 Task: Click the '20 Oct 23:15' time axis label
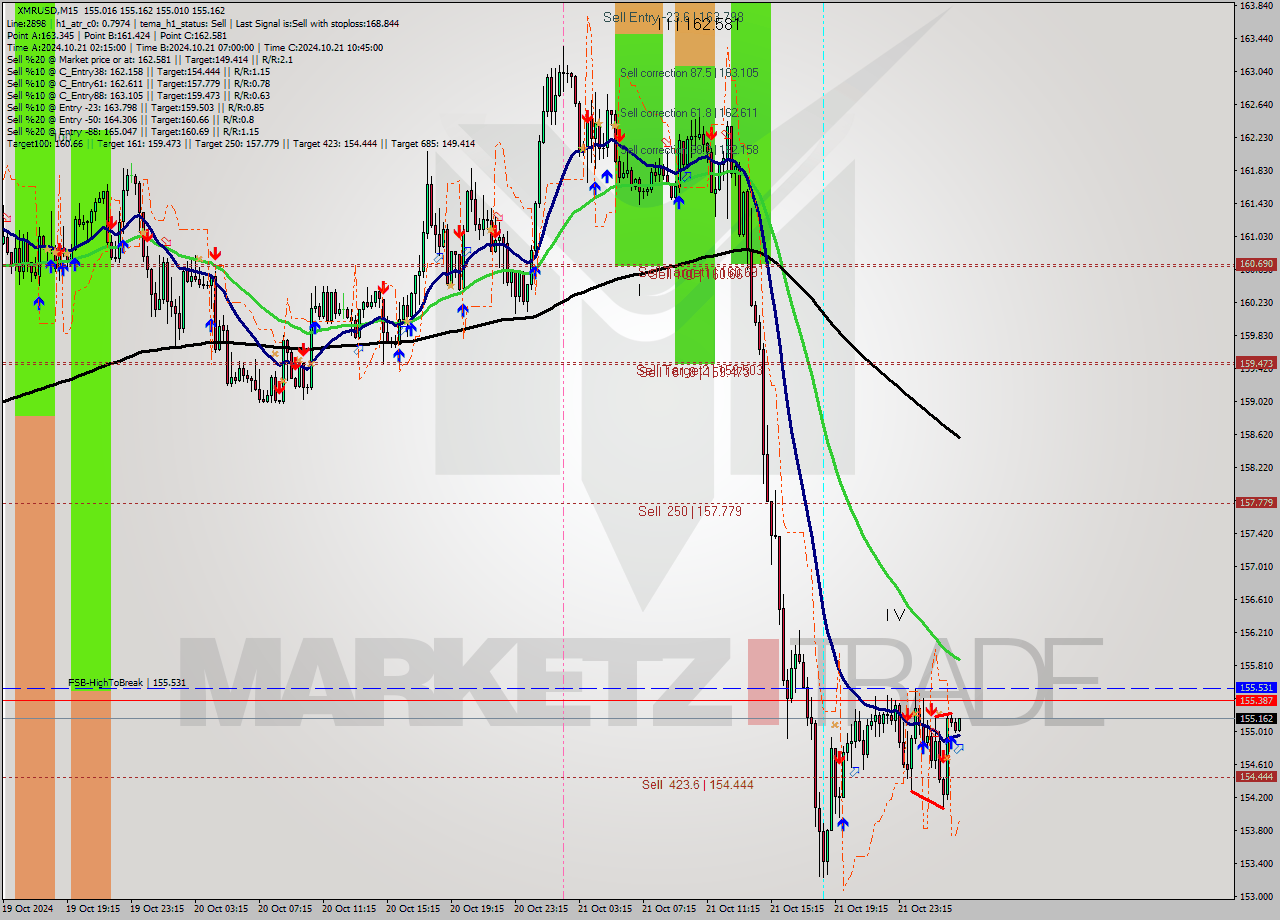click(541, 909)
